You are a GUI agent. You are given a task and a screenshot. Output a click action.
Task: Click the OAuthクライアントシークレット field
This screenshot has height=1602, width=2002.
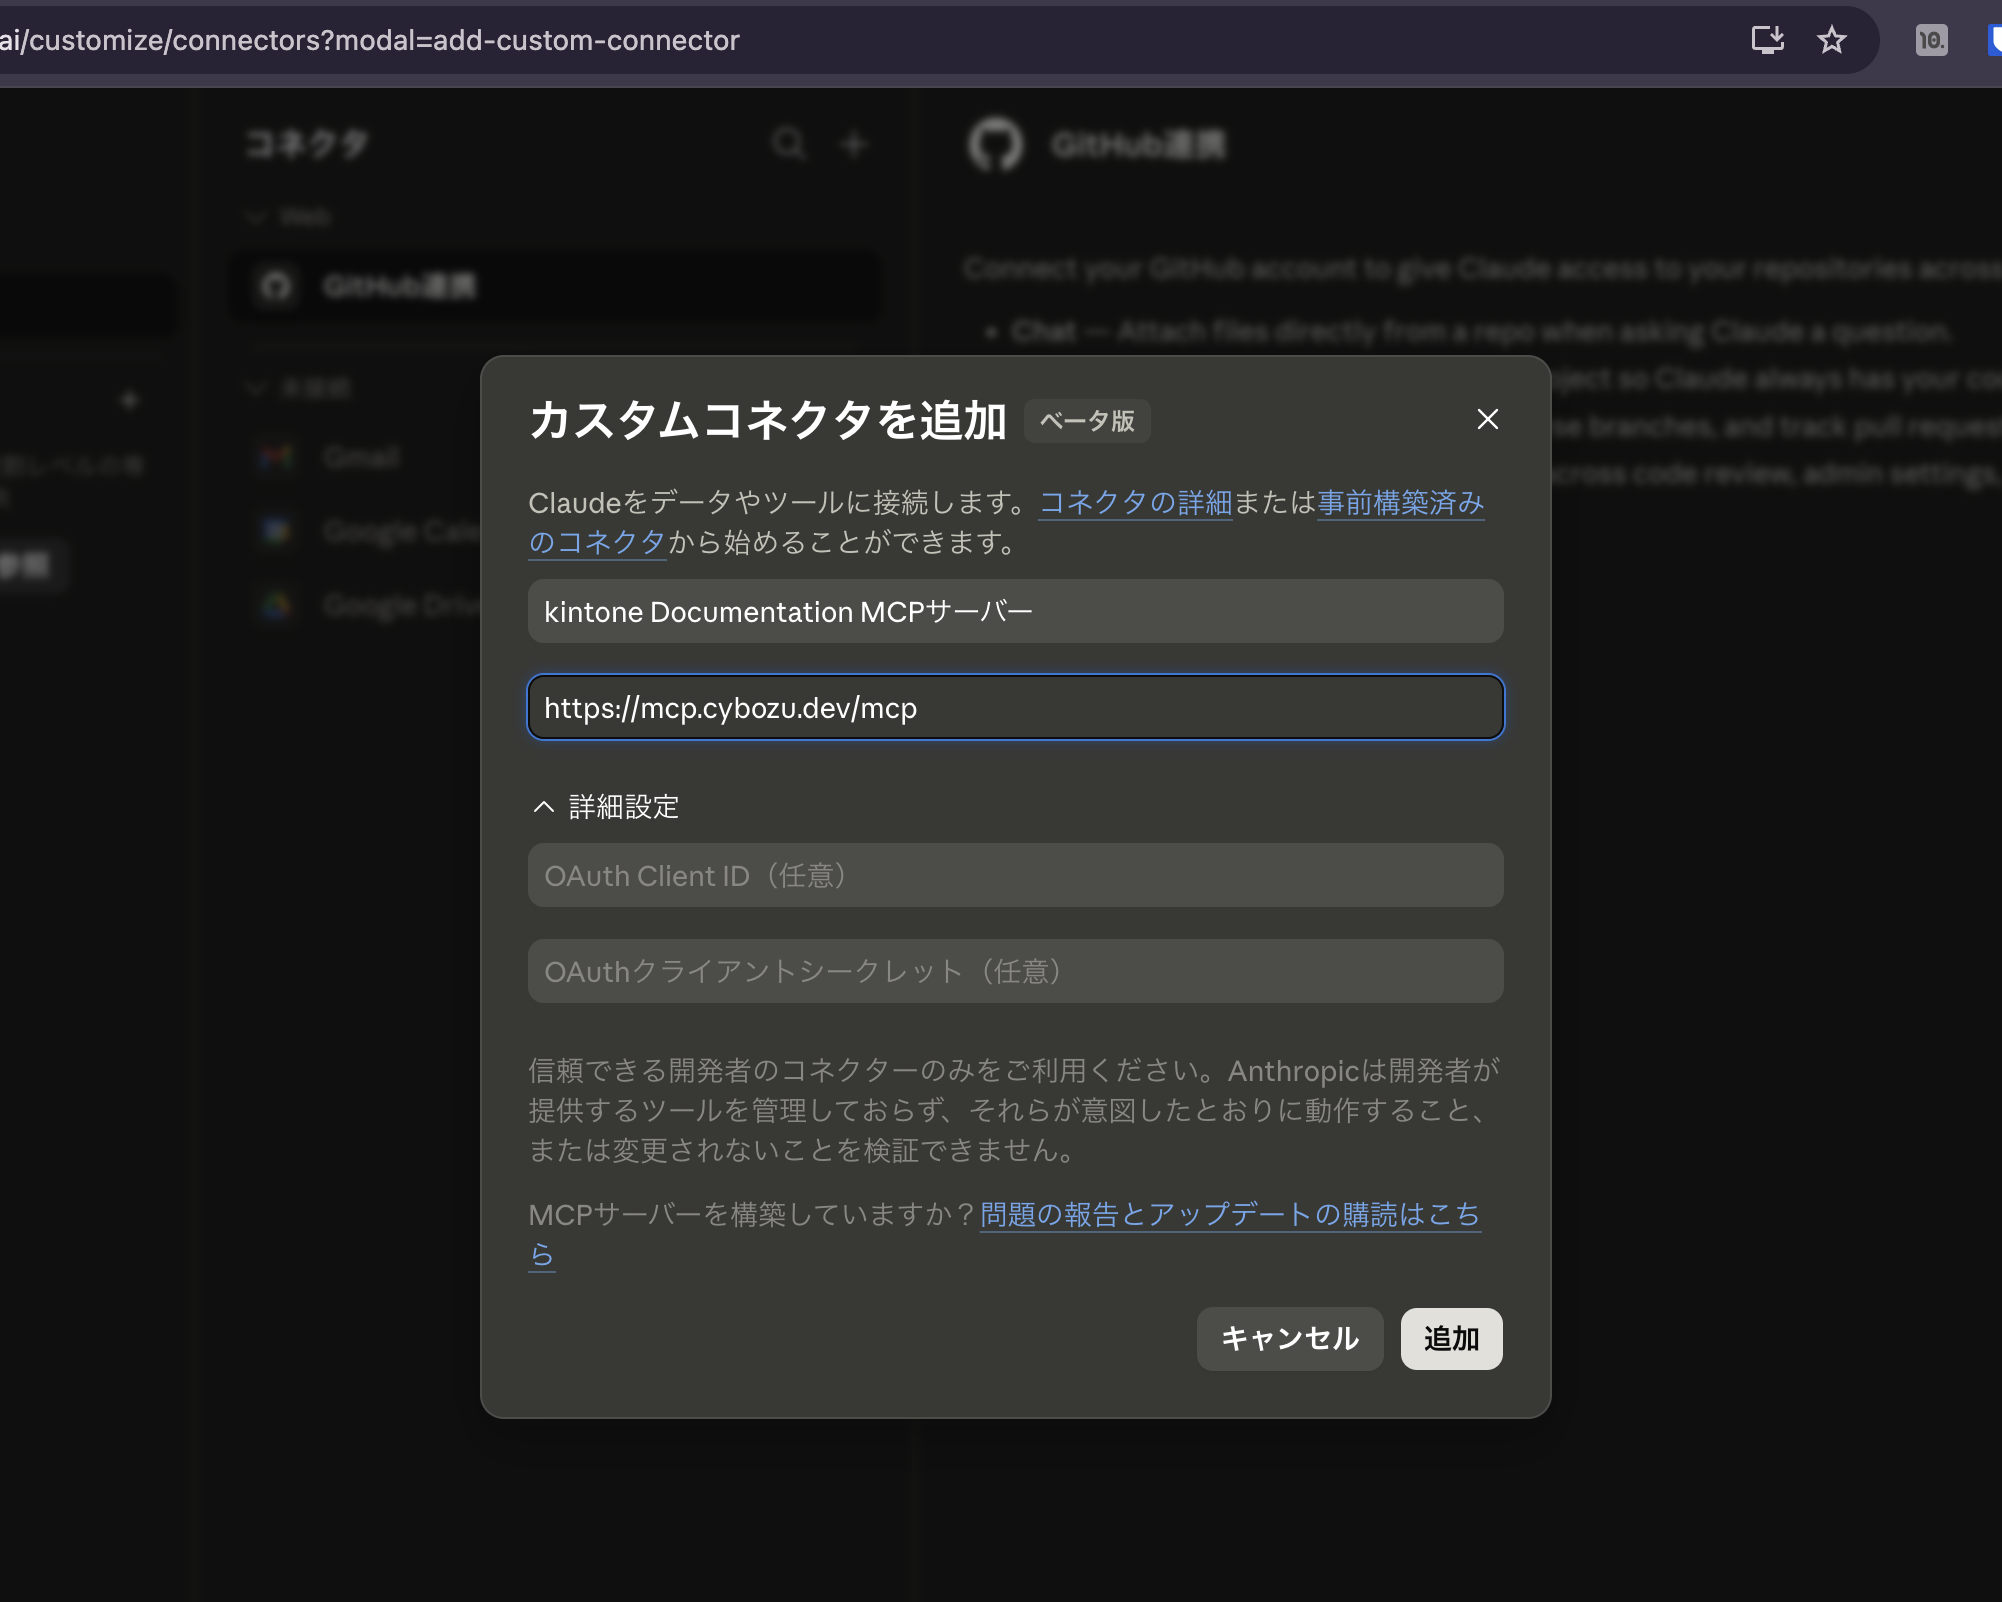click(x=1015, y=971)
